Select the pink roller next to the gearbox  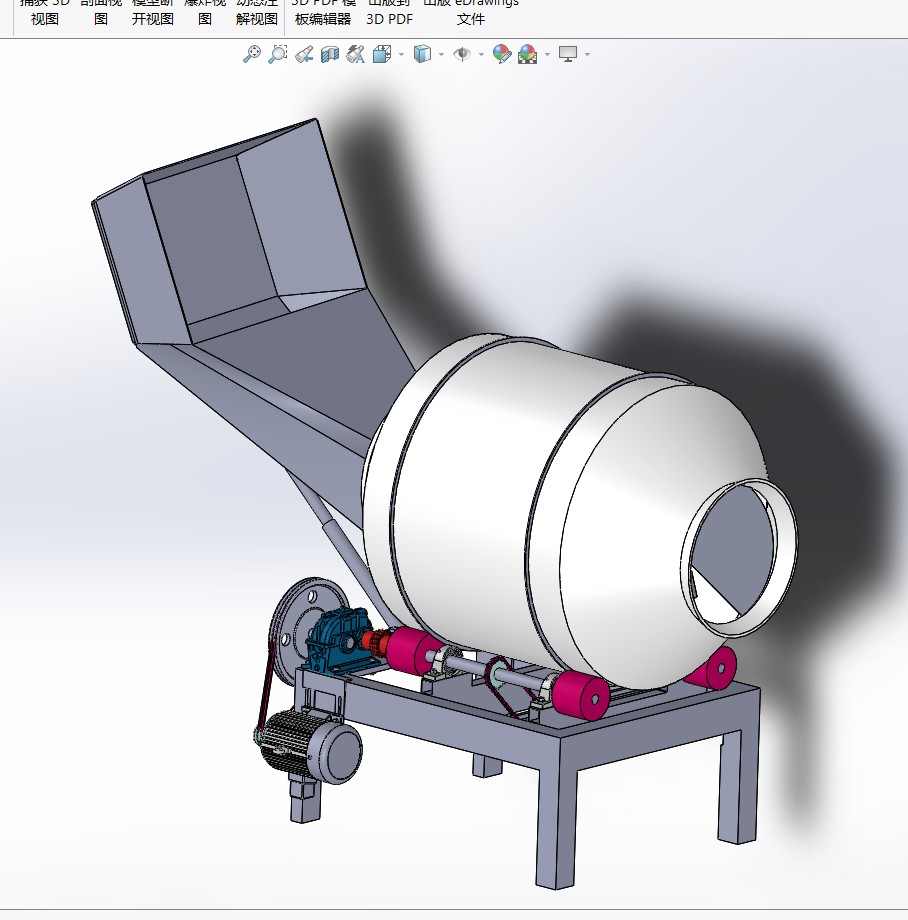(x=411, y=650)
